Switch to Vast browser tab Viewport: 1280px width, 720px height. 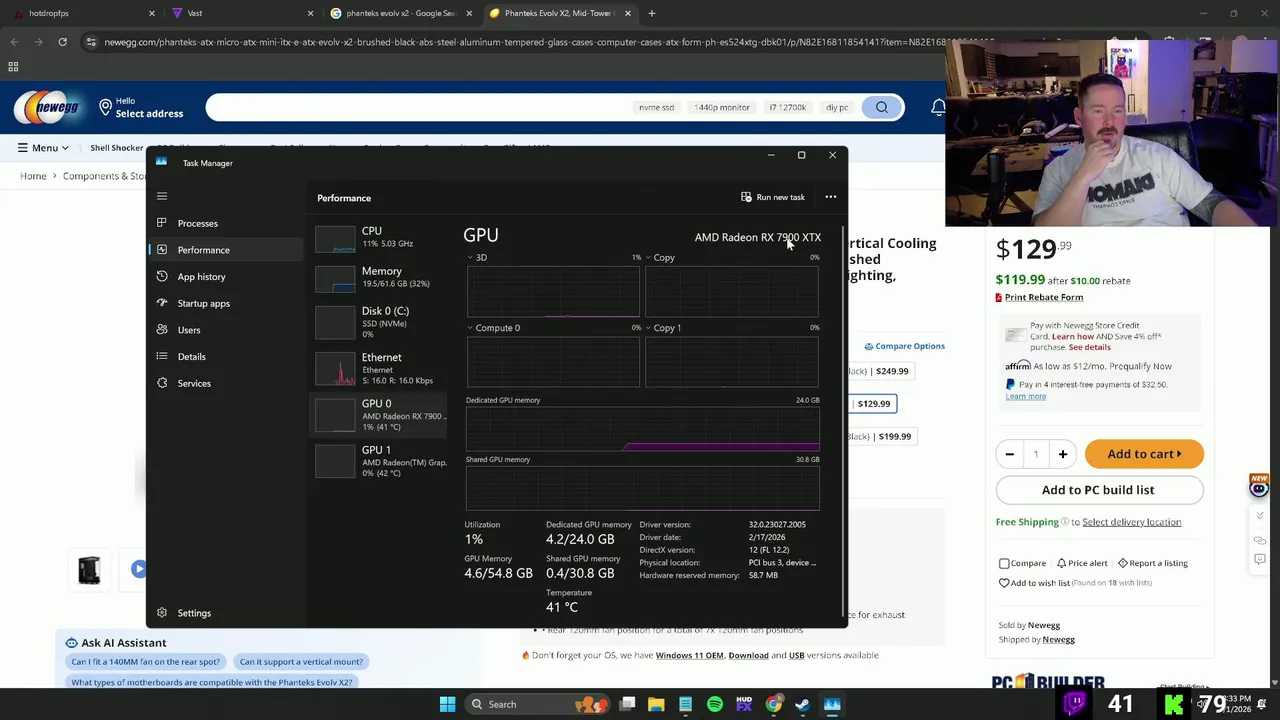(240, 13)
